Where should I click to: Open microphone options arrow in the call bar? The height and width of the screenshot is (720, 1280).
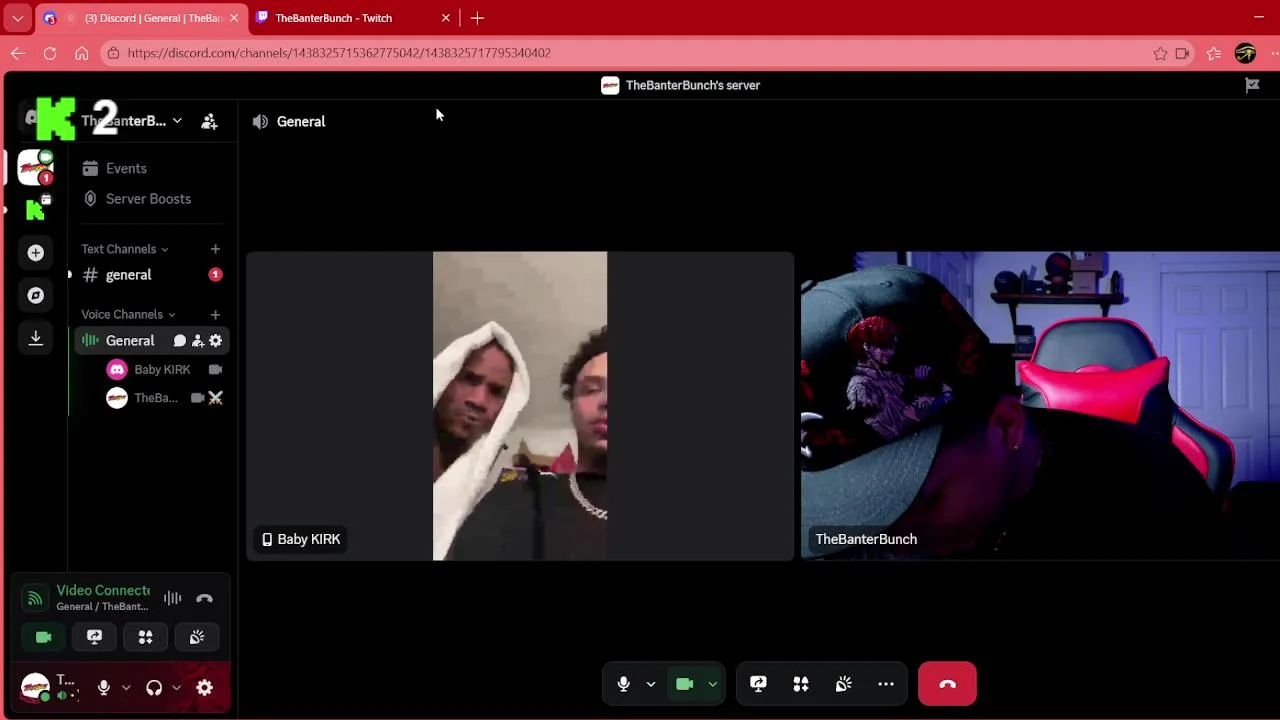point(651,684)
